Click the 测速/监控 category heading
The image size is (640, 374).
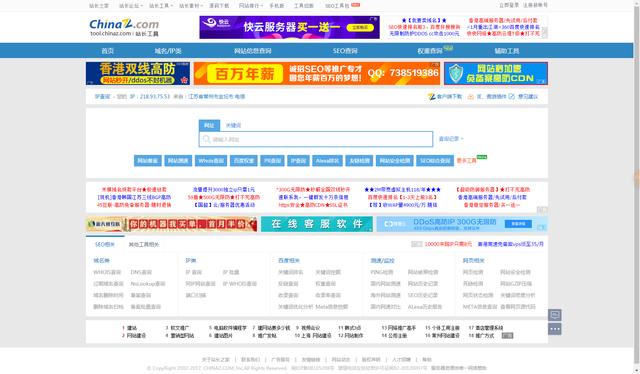[382, 260]
